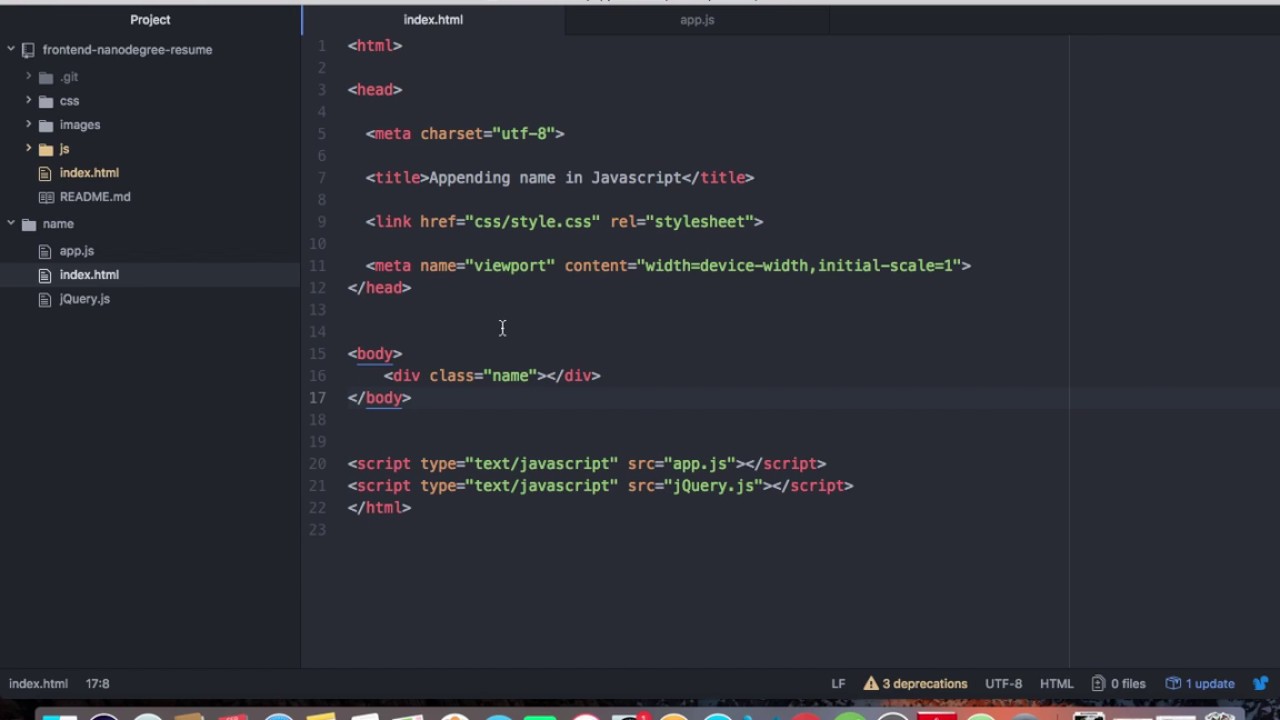Open the UTF-8 encoding selector

(1003, 684)
